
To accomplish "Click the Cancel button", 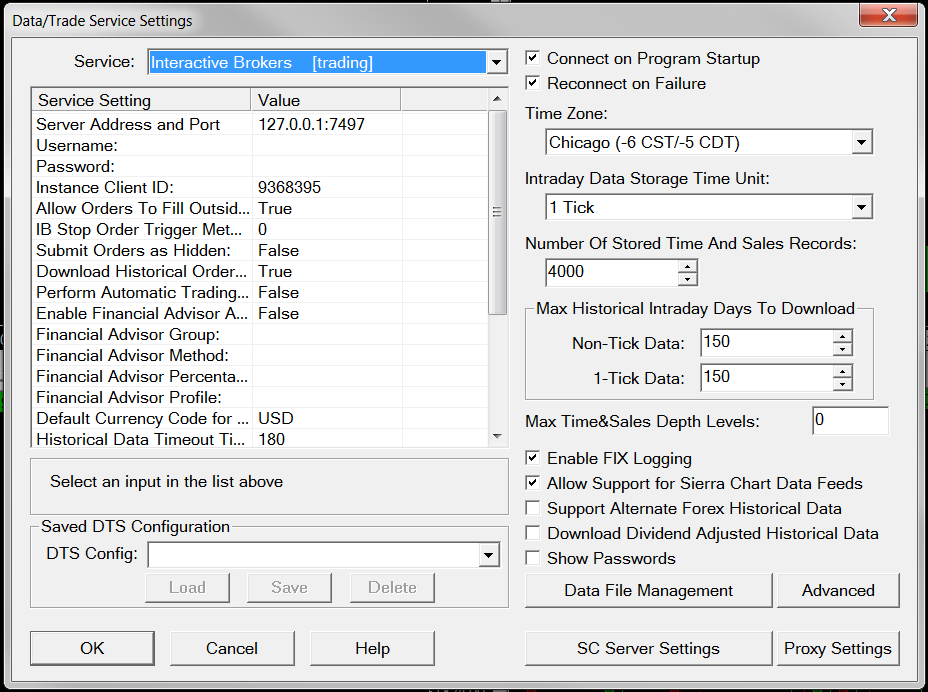I will click(x=232, y=648).
